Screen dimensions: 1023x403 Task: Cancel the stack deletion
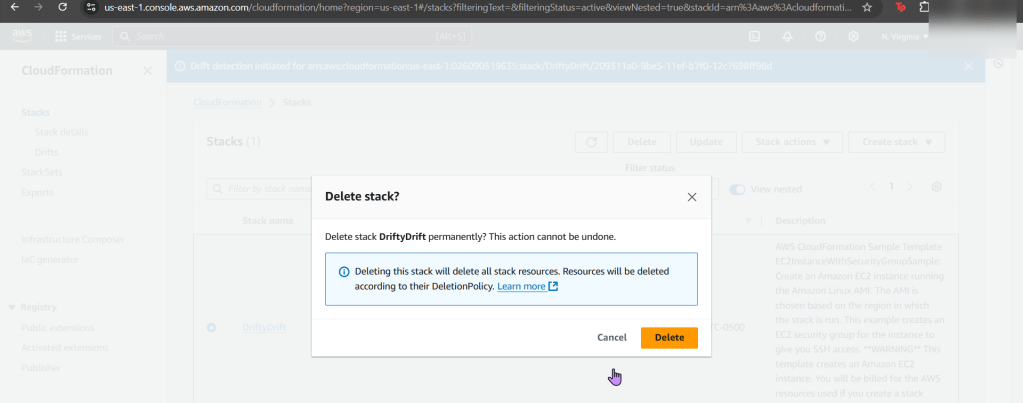pos(611,338)
